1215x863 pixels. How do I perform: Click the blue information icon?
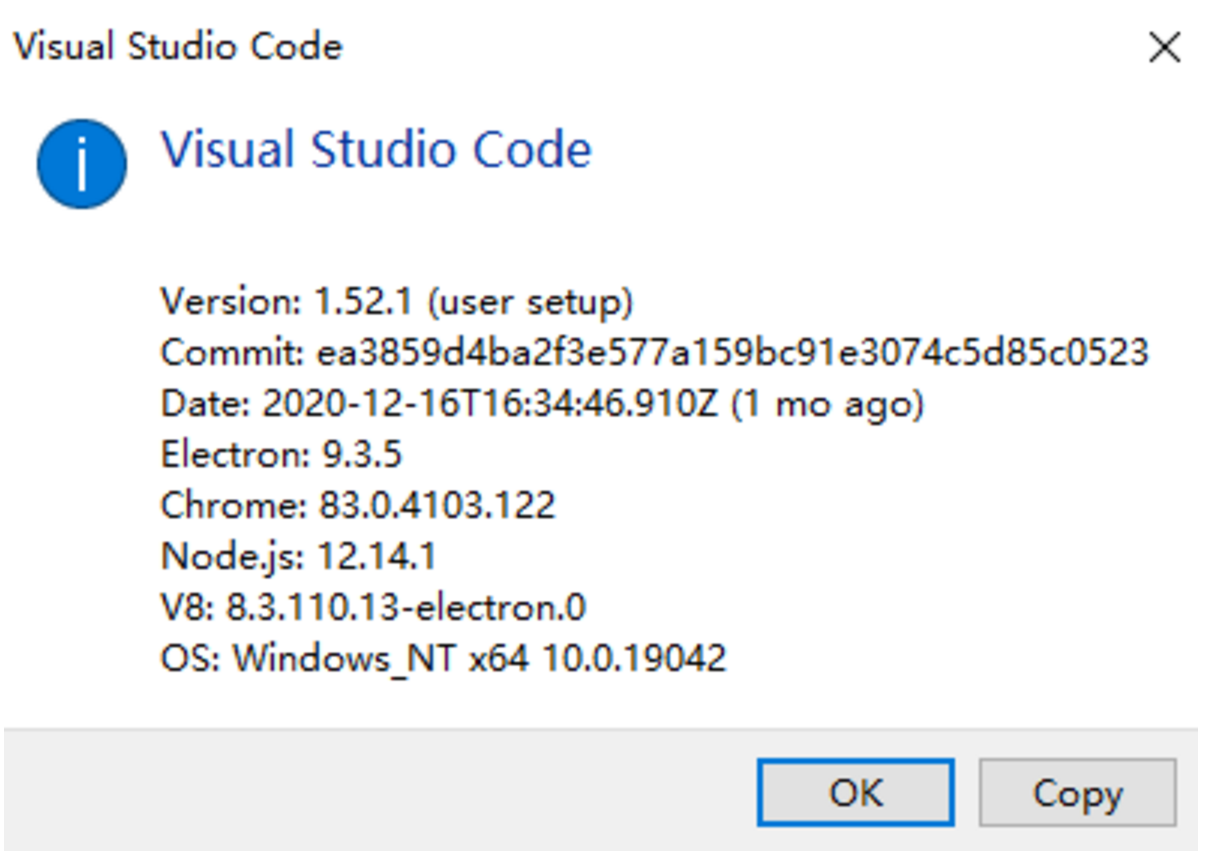click(x=82, y=164)
